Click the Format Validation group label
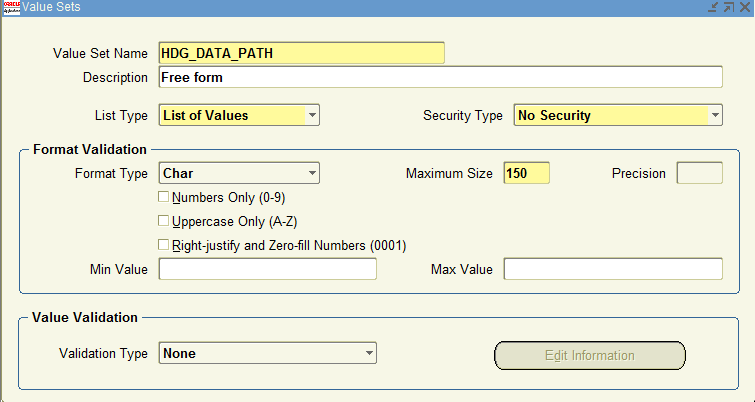The width and height of the screenshot is (755, 402). (90, 150)
